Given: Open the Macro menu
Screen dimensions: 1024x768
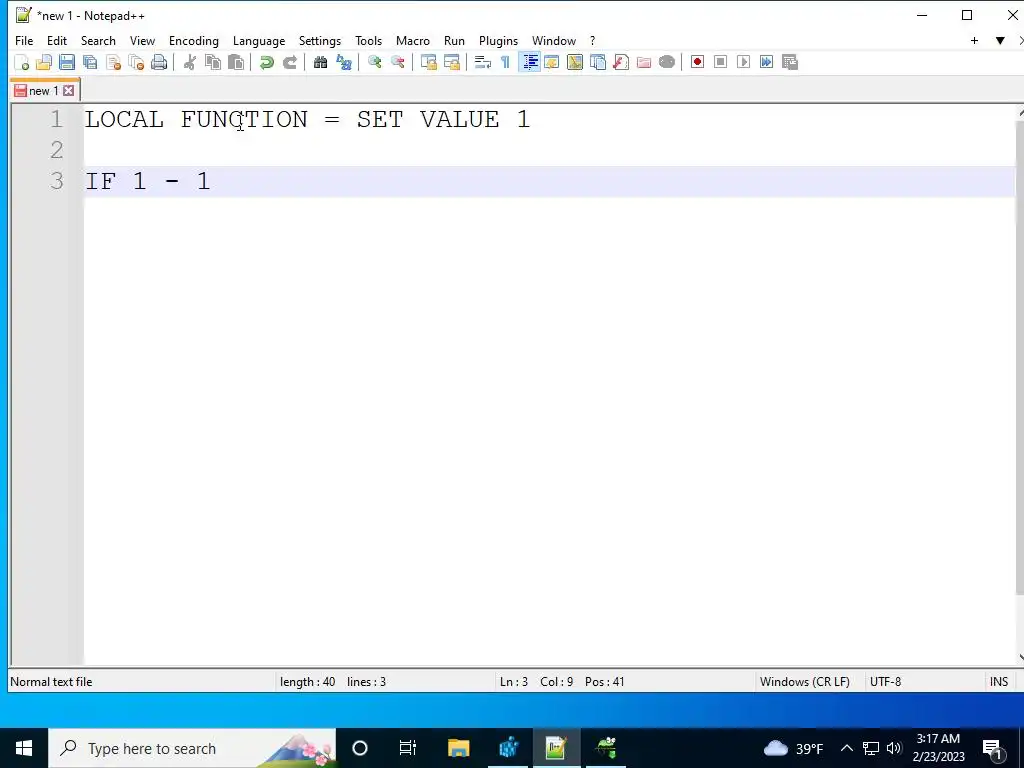Looking at the screenshot, I should pos(413,40).
